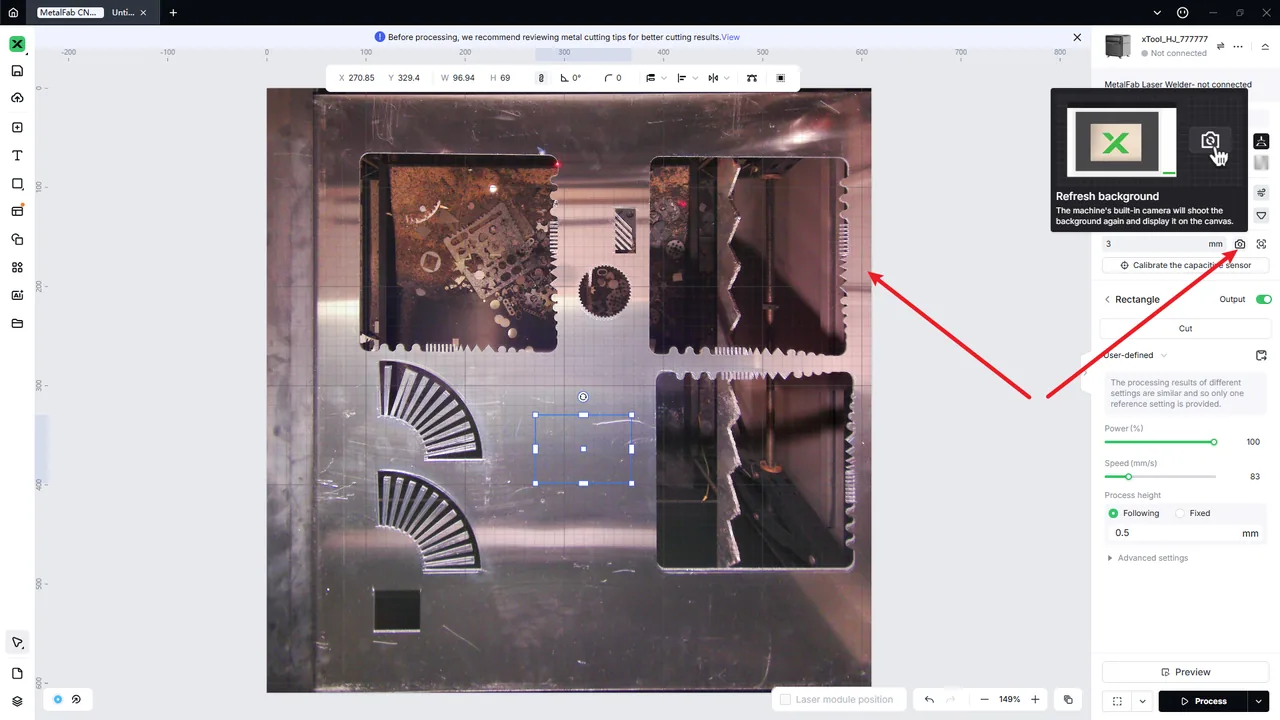Viewport: 1280px width, 720px height.
Task: Click the blue view mode circle icon
Action: click(58, 699)
